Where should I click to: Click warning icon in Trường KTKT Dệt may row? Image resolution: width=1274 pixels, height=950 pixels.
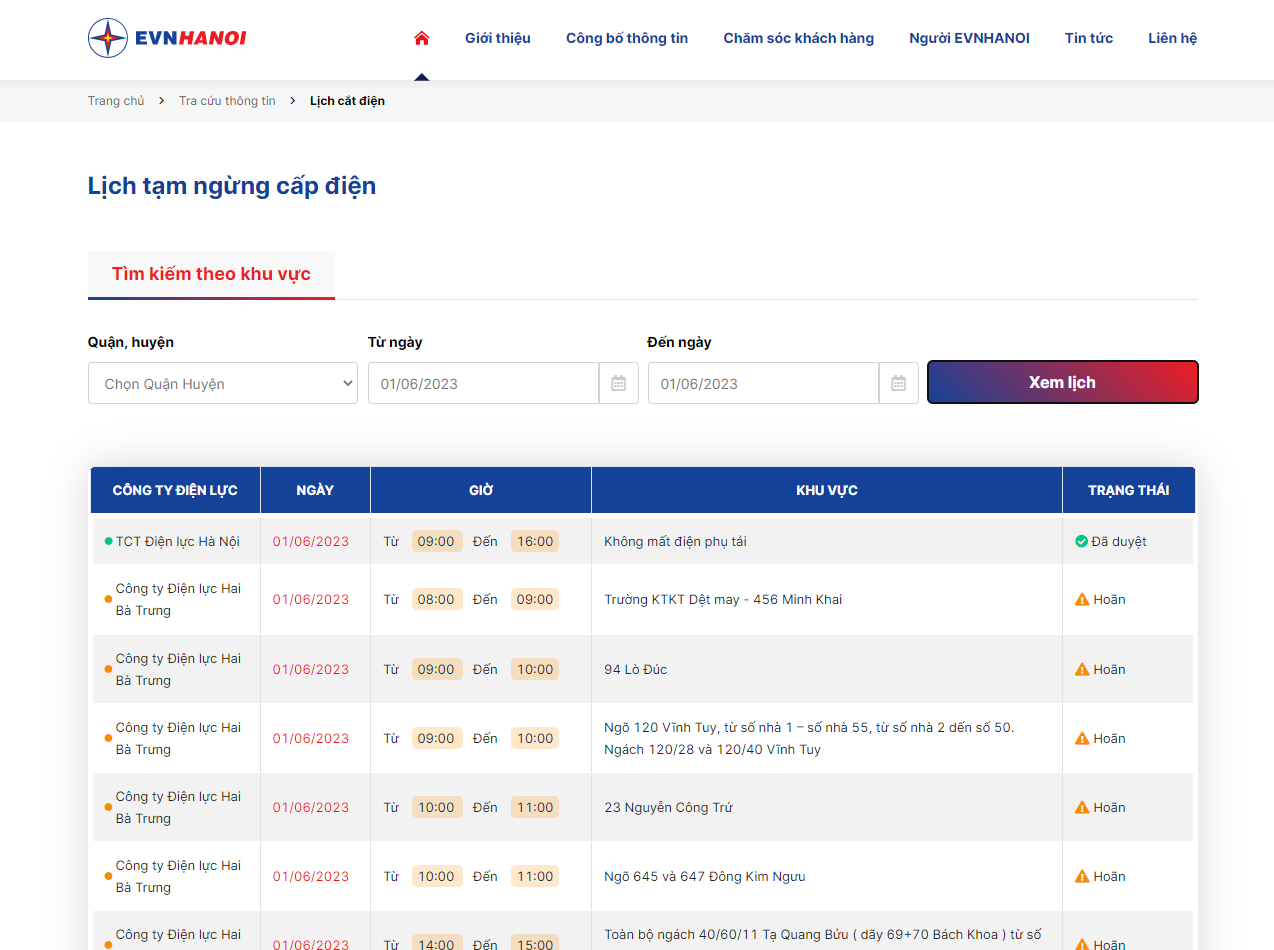1082,599
